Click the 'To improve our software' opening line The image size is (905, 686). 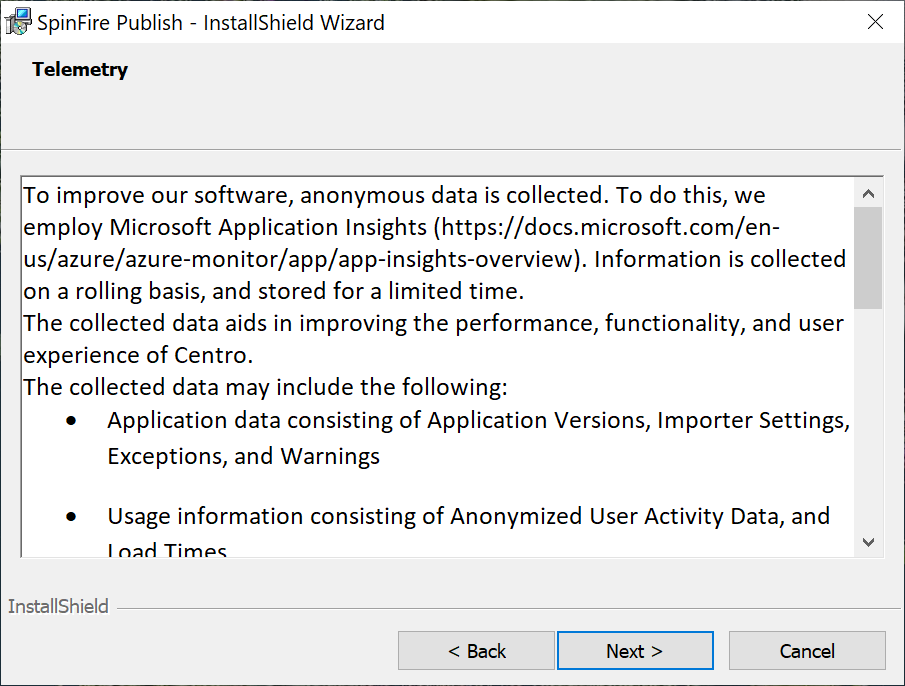coord(394,195)
